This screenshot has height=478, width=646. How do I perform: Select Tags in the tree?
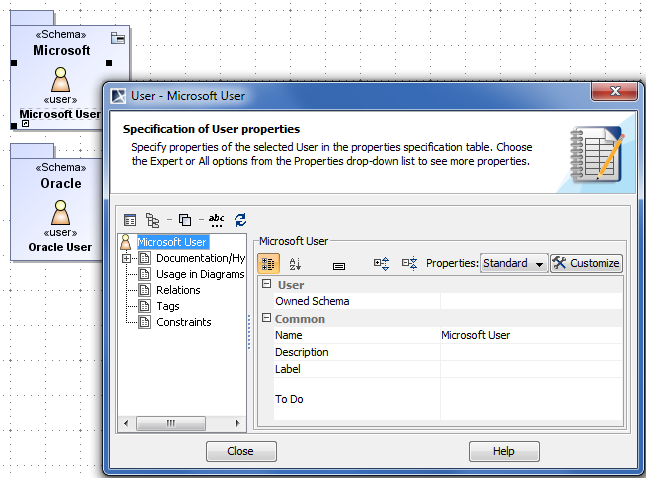(168, 306)
